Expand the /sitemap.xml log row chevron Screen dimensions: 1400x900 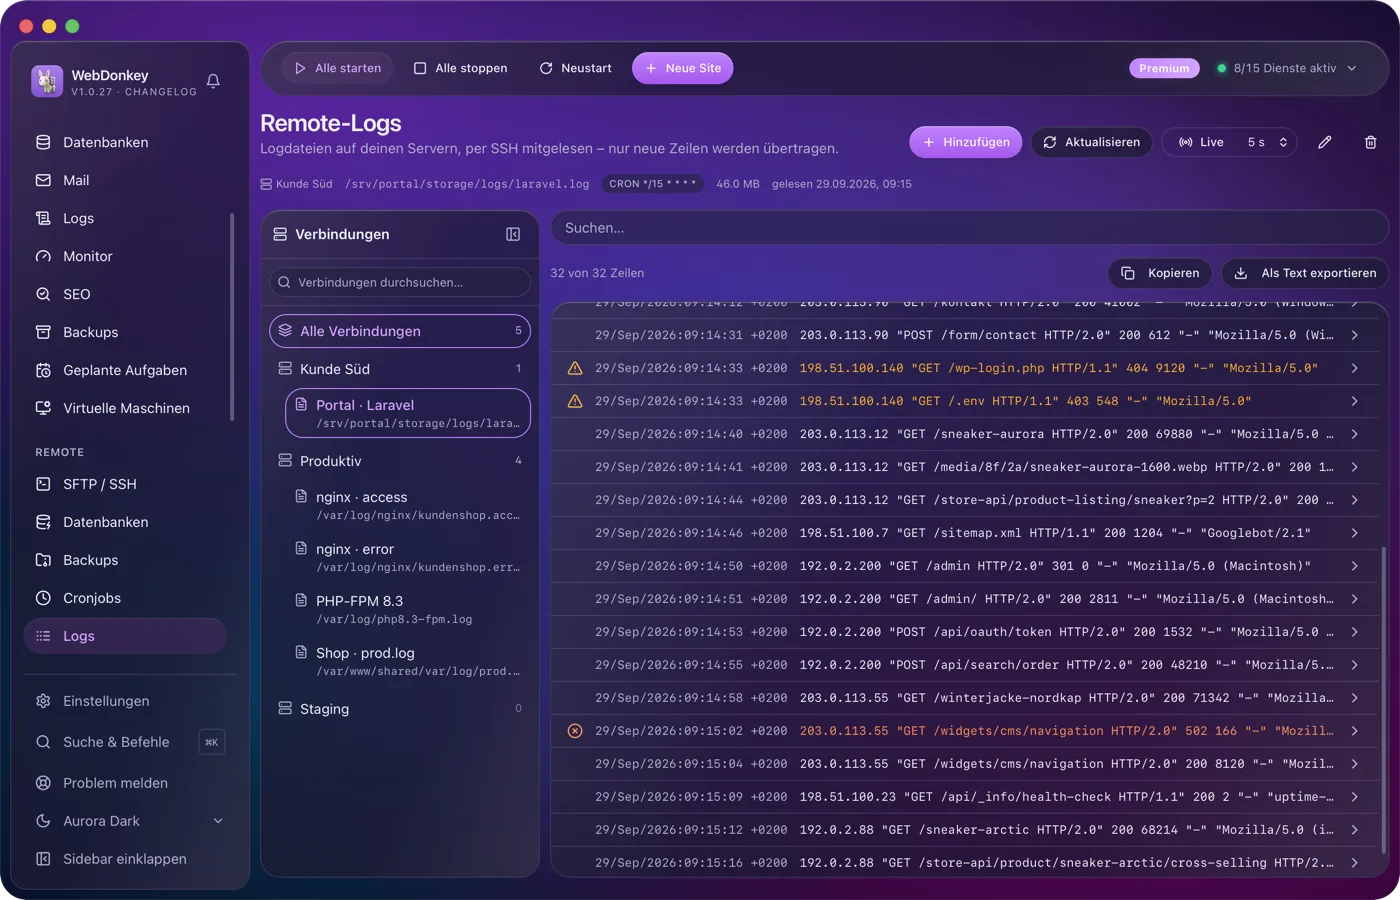[1354, 533]
